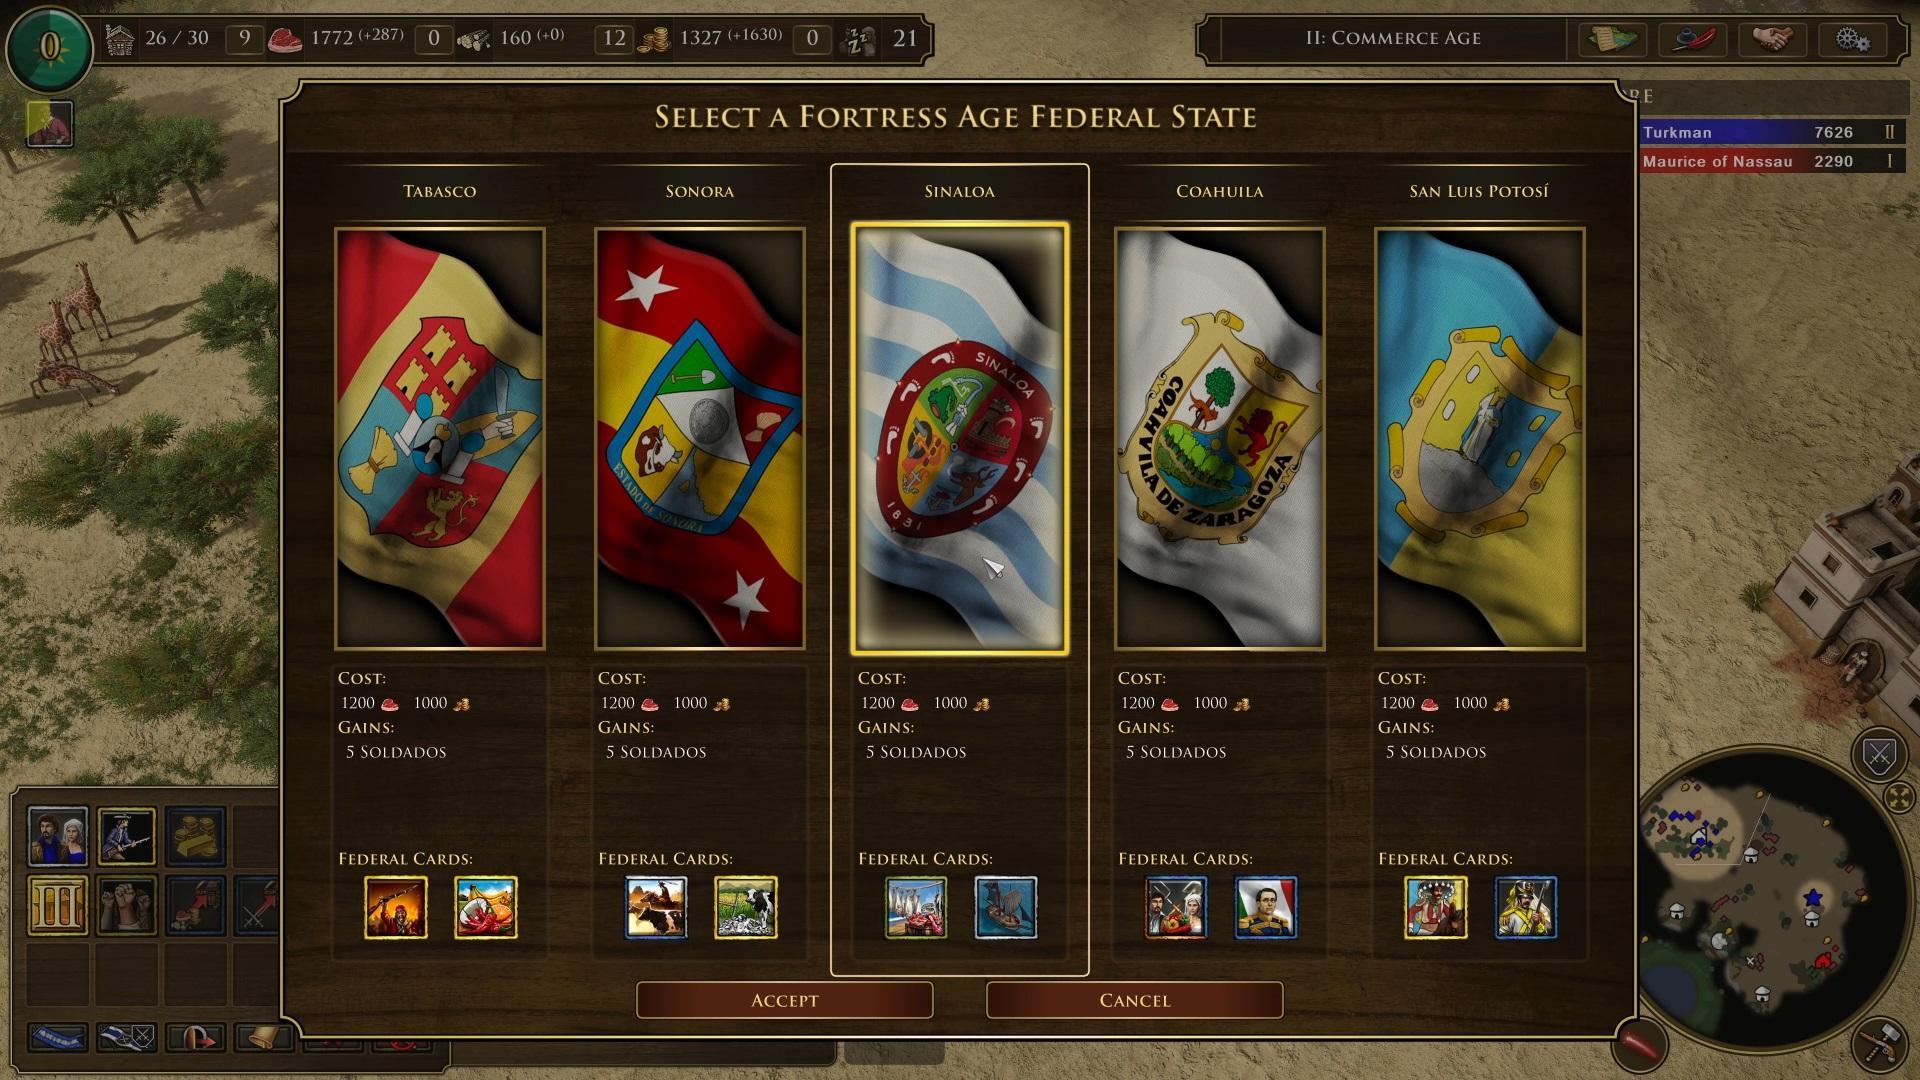This screenshot has height=1080, width=1920.
Task: Click the Accept button
Action: (x=784, y=1000)
